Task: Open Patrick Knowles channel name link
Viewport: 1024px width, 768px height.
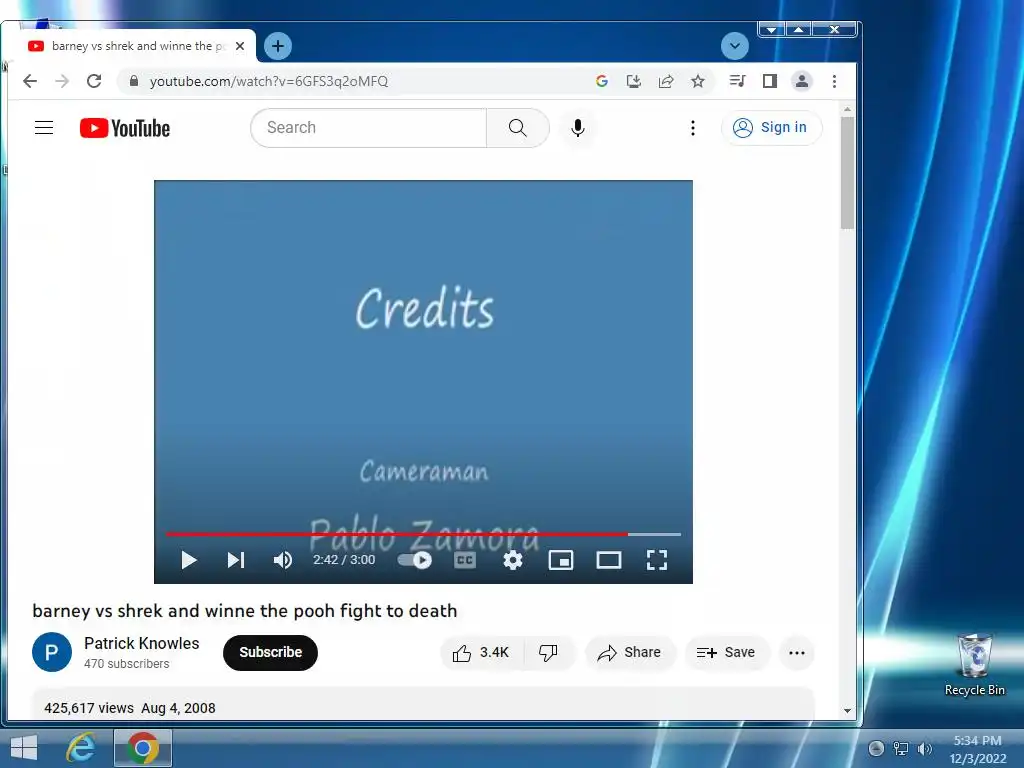Action: pyautogui.click(x=142, y=643)
